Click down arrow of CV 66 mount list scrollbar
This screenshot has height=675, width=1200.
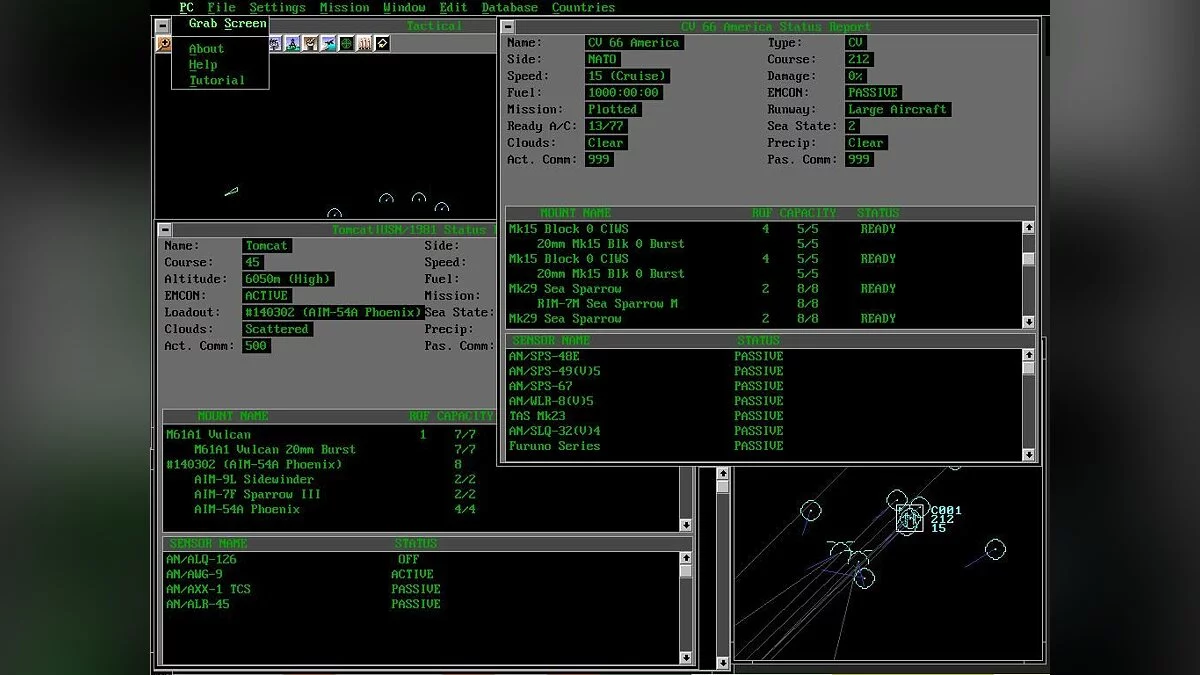tap(1029, 321)
